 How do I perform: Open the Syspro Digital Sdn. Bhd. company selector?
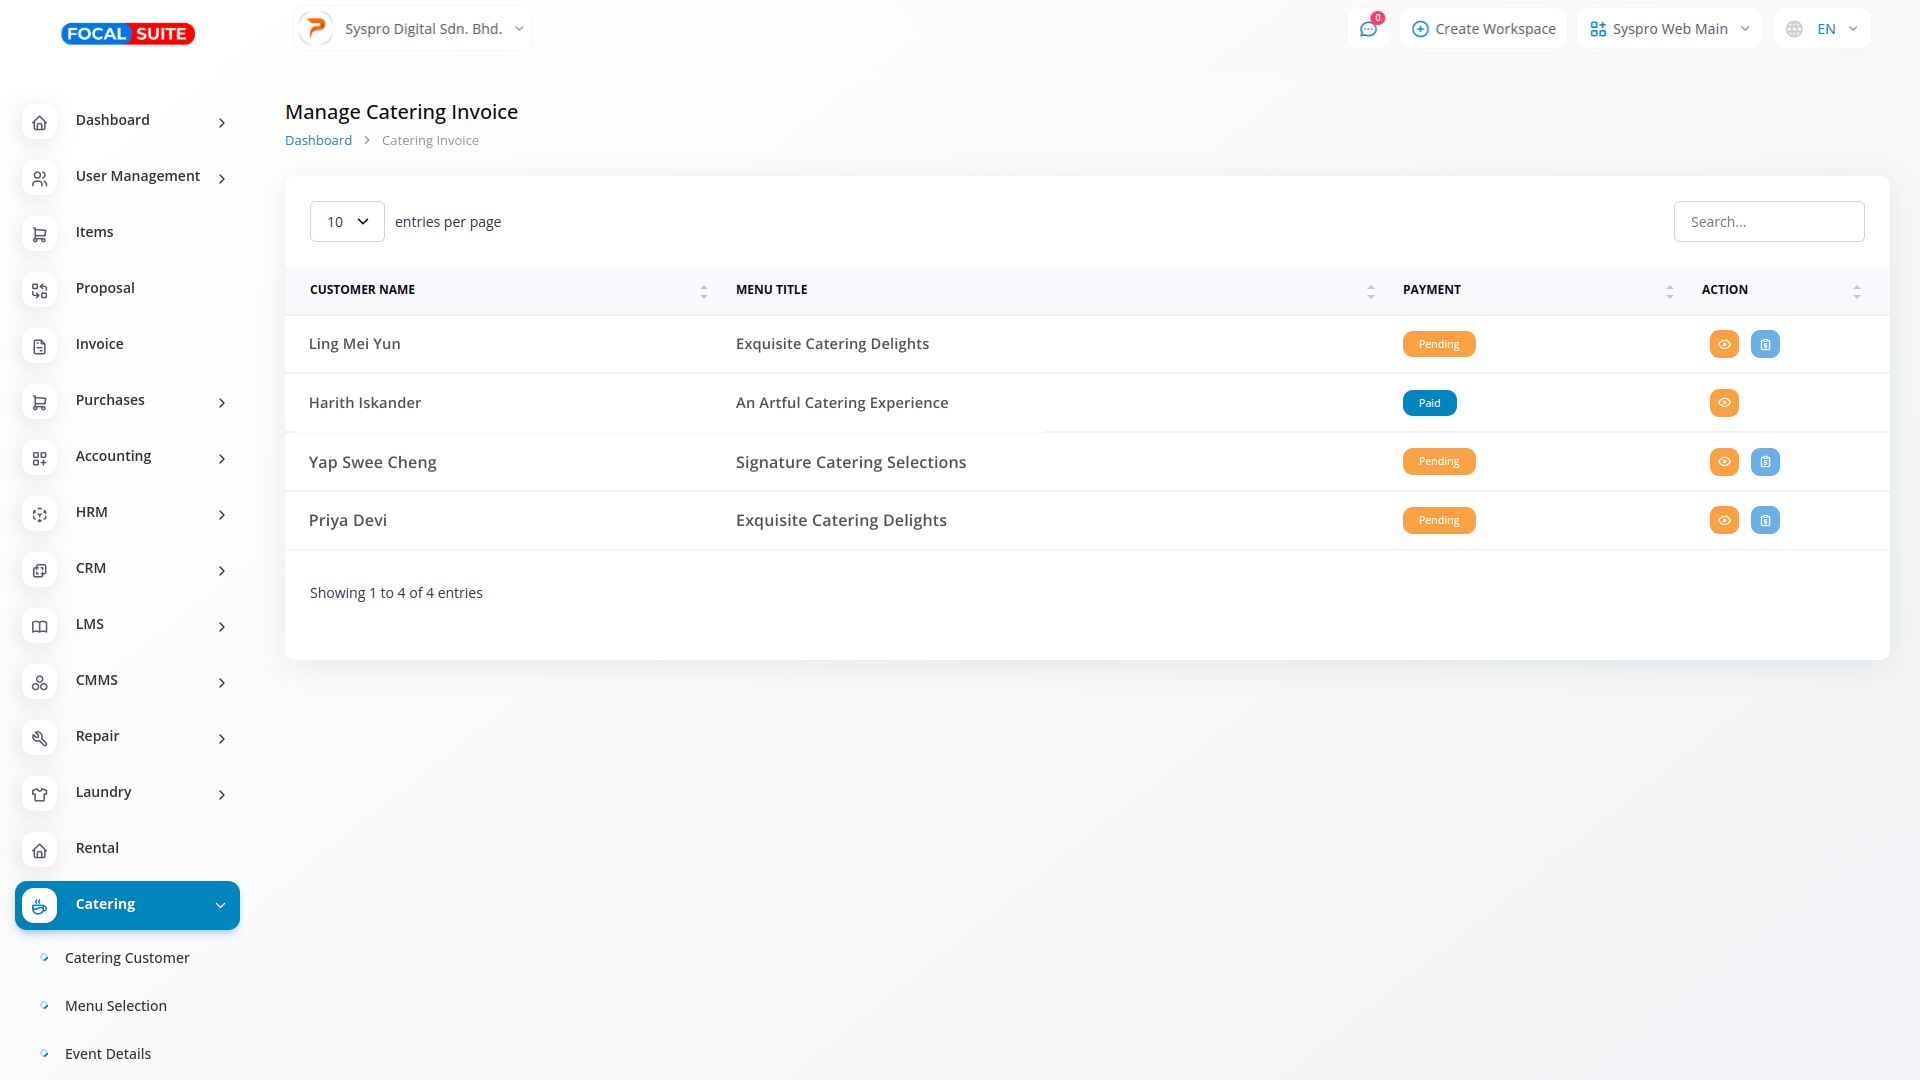[x=413, y=29]
